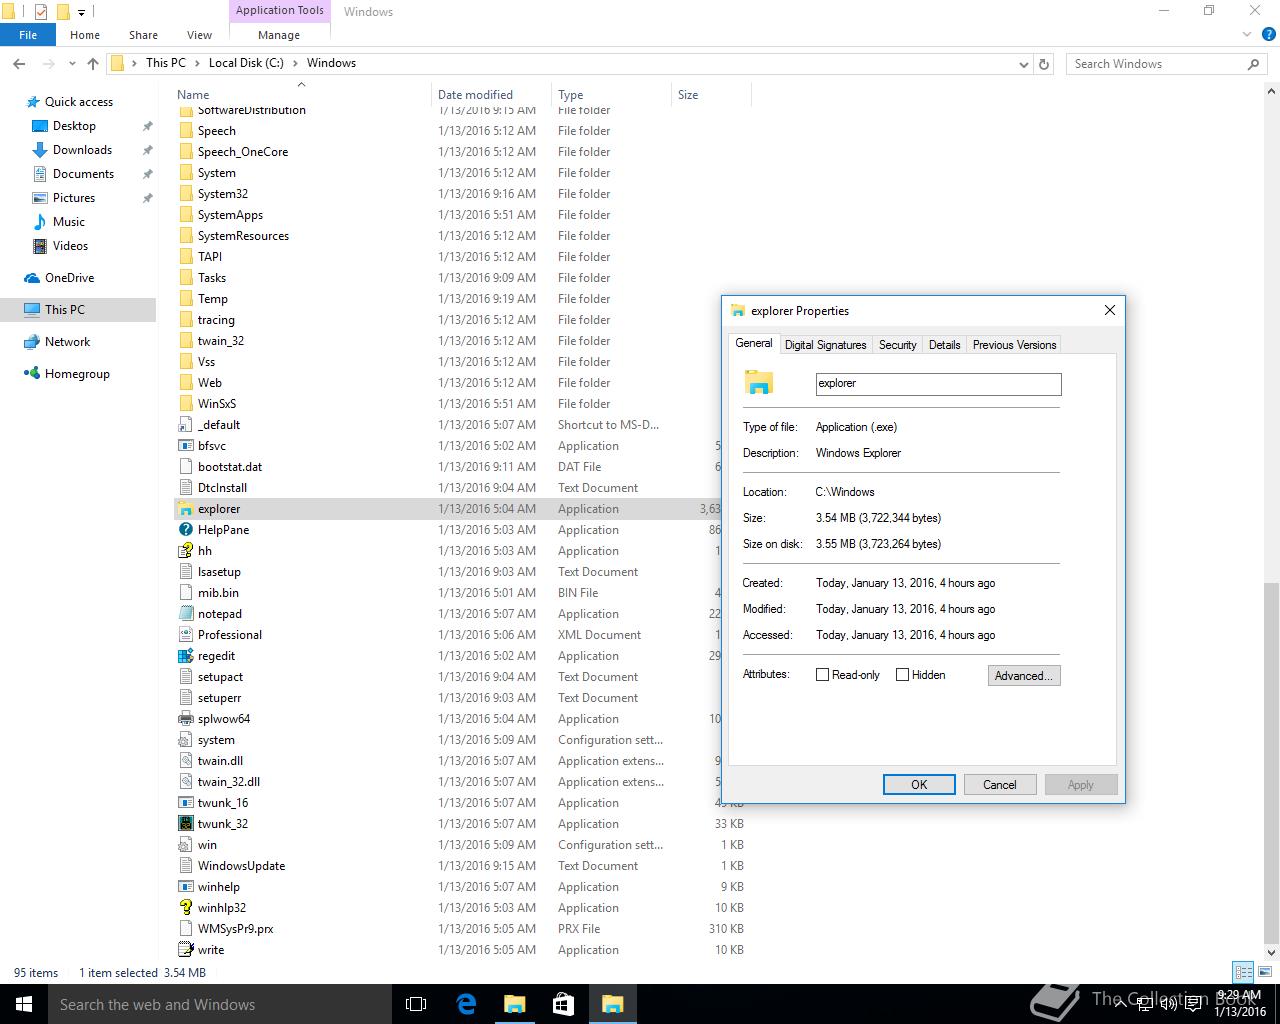1280x1024 pixels.
Task: Click OK in explorer Properties
Action: 919,785
